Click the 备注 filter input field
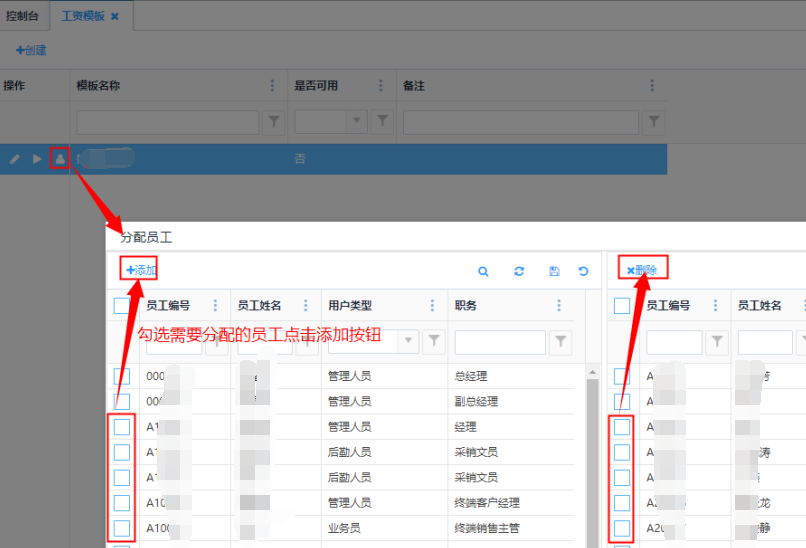Image resolution: width=806 pixels, height=548 pixels. [x=520, y=122]
